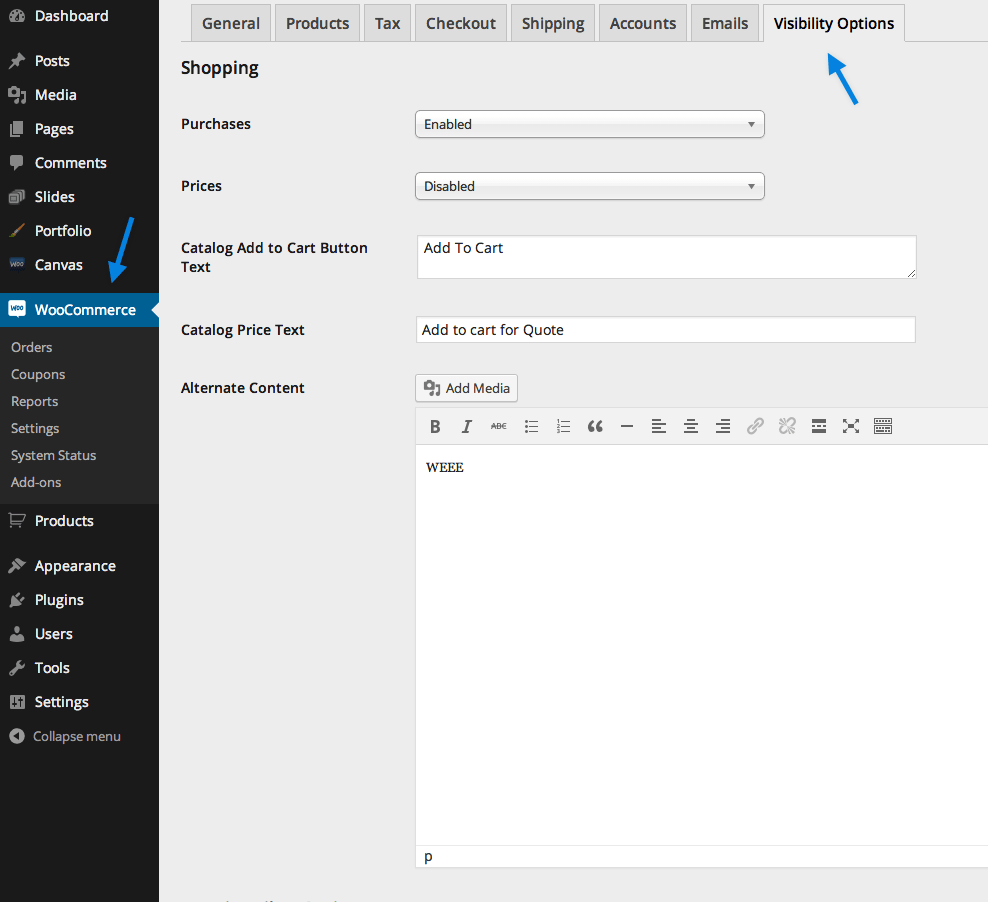The height and width of the screenshot is (902, 988).
Task: Open the Prices dropdown set to Disabled
Action: point(589,186)
